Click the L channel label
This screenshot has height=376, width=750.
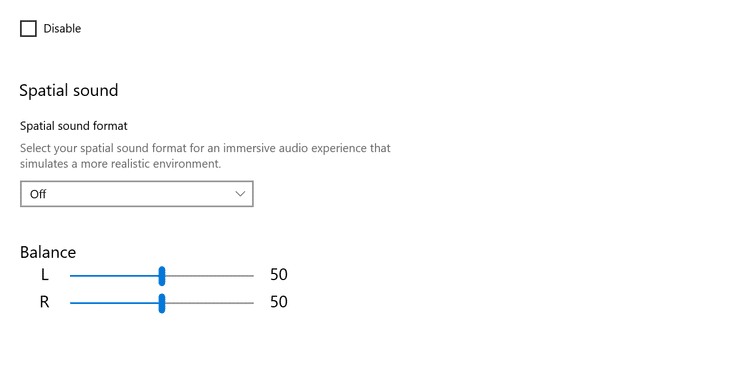pos(44,275)
